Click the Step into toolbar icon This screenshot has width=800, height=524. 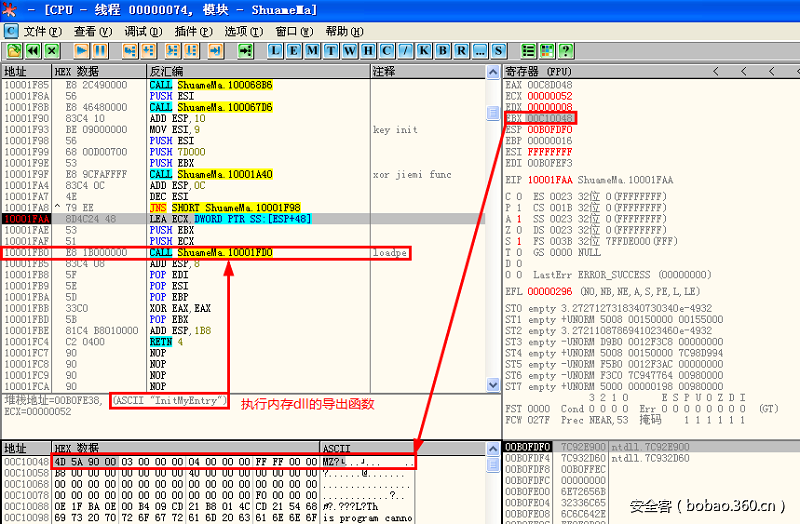click(x=127, y=50)
